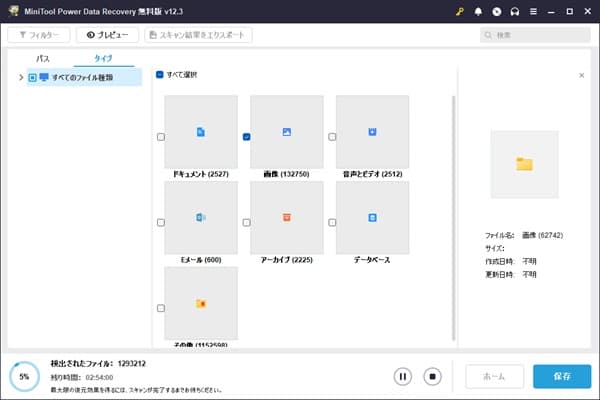This screenshot has height=400, width=600.
Task: Click the computer icon in the tree
Action: click(44, 77)
